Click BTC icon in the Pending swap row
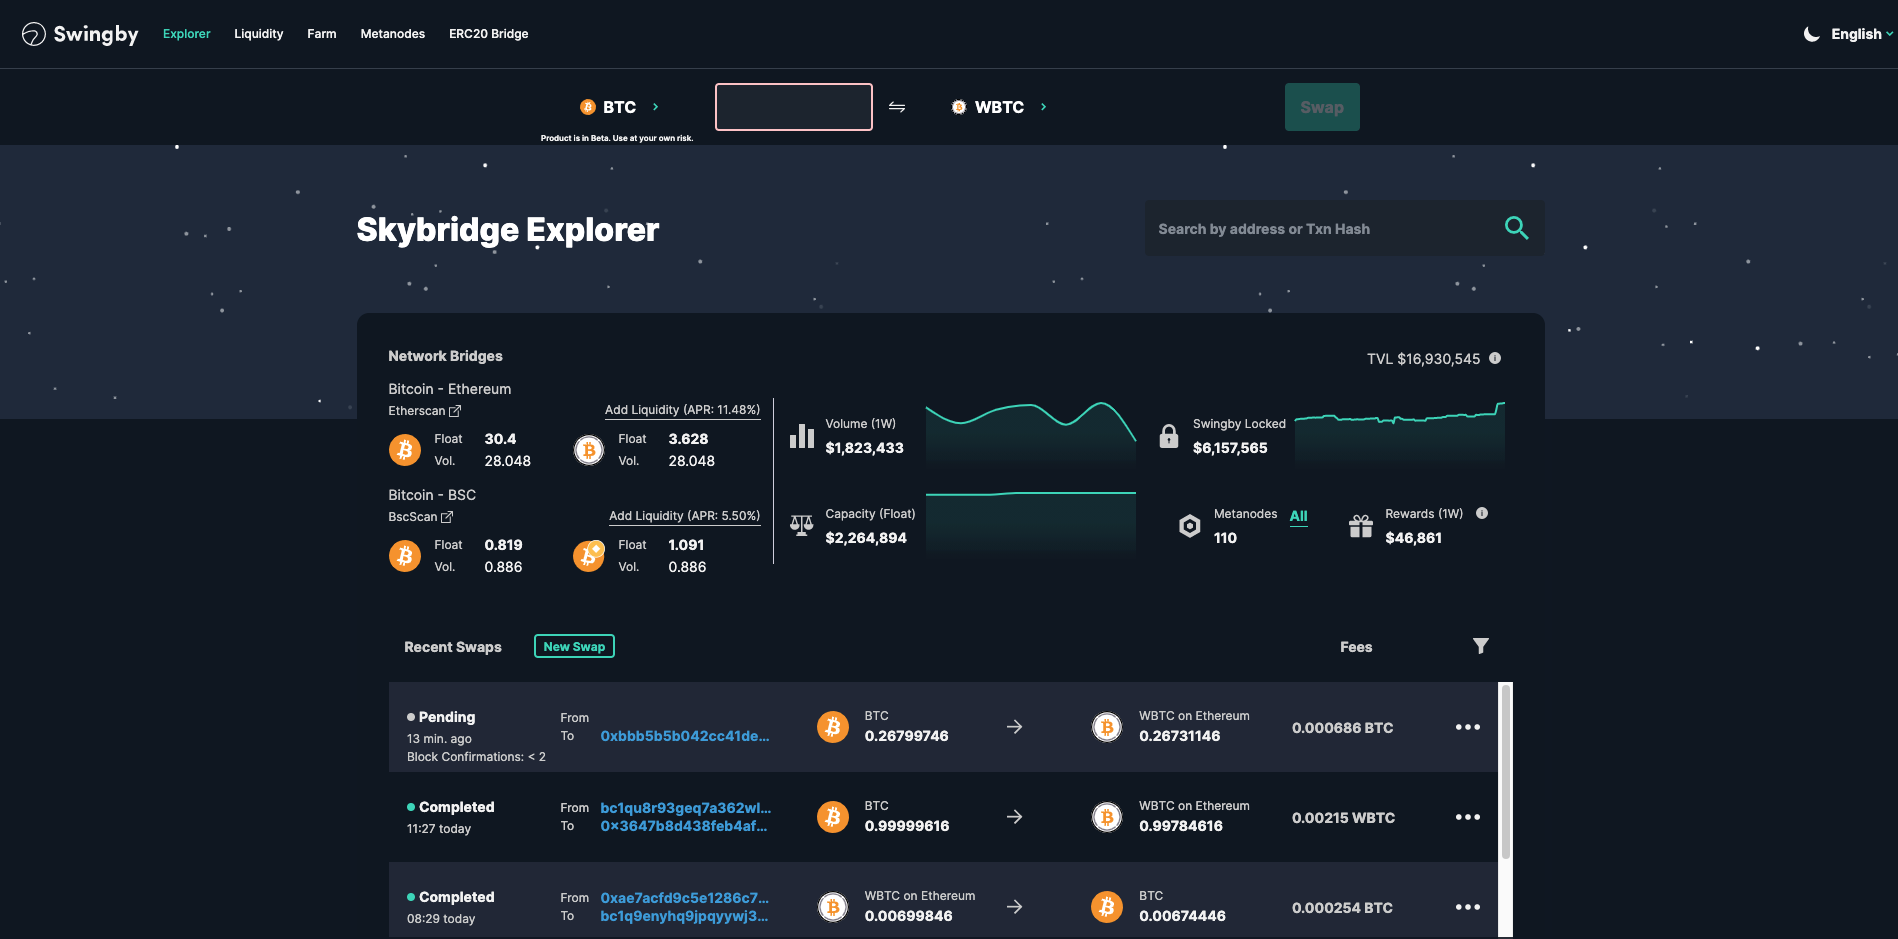Viewport: 1898px width, 939px height. [x=833, y=727]
